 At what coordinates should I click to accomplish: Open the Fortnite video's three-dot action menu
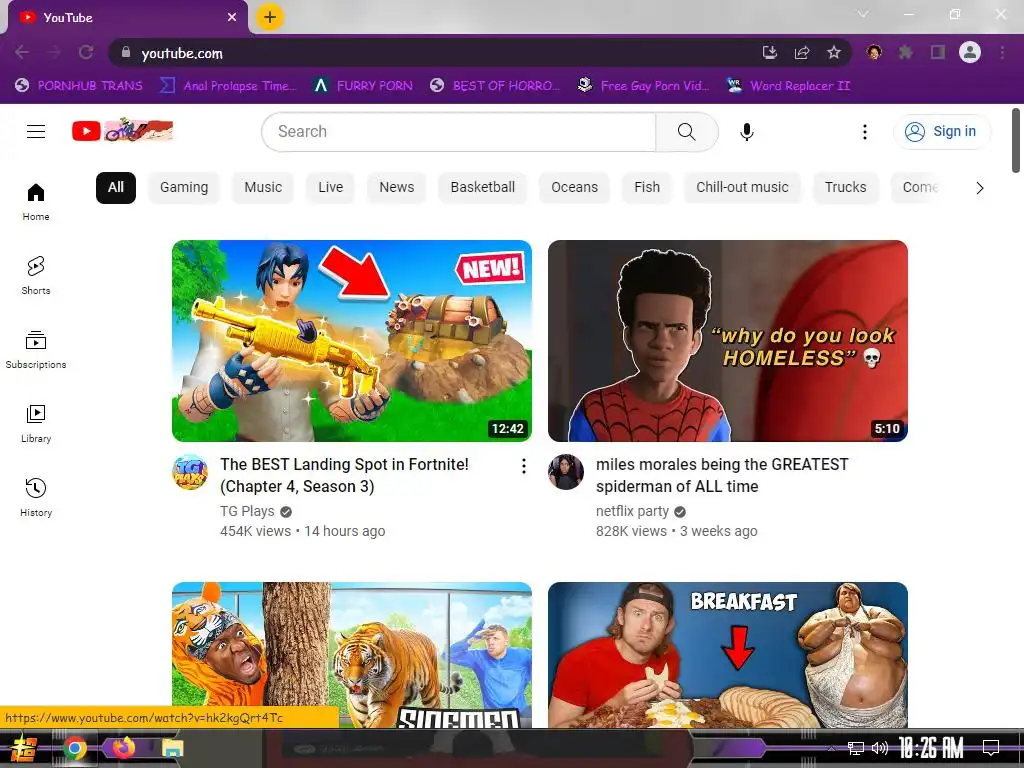coord(523,466)
